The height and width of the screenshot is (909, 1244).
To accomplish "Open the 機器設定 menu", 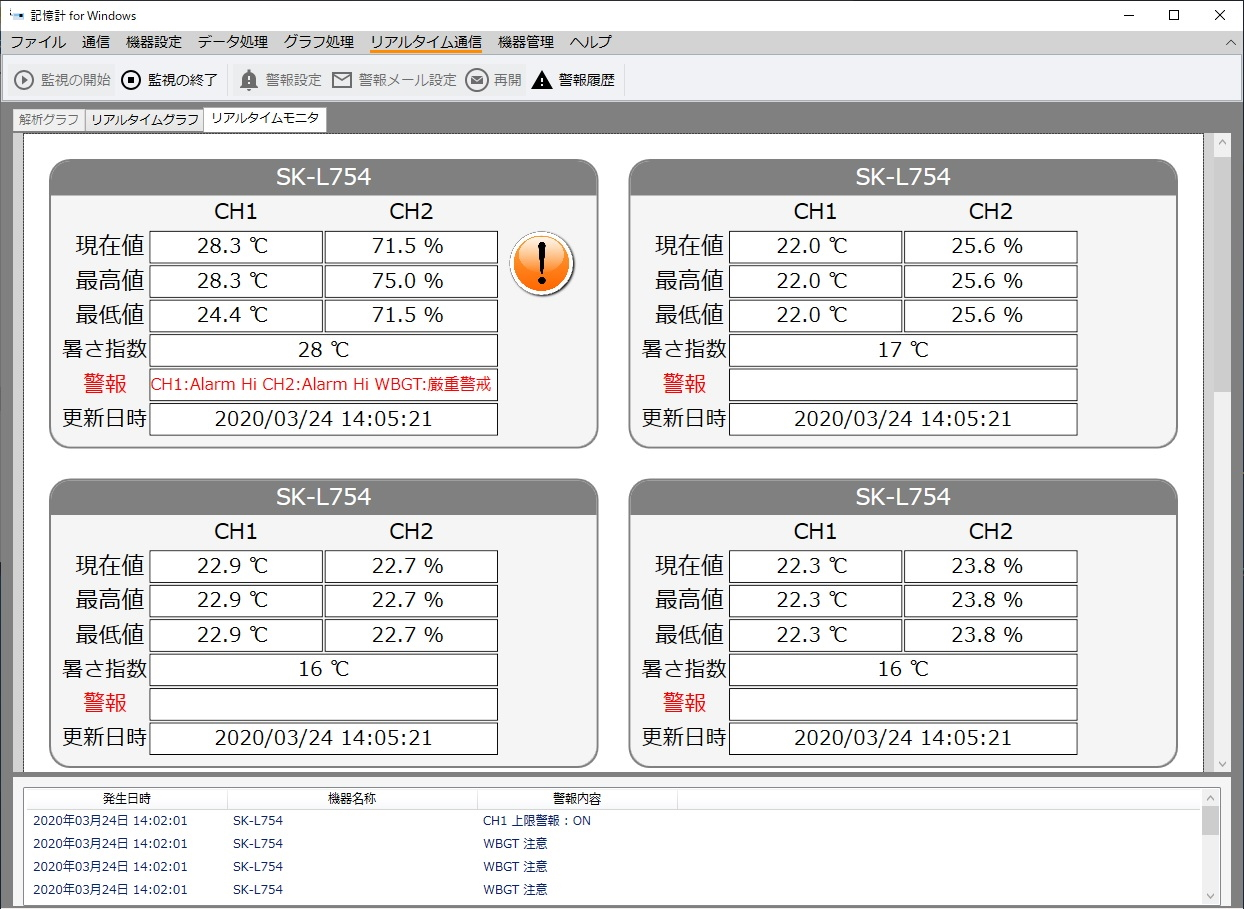I will point(154,42).
